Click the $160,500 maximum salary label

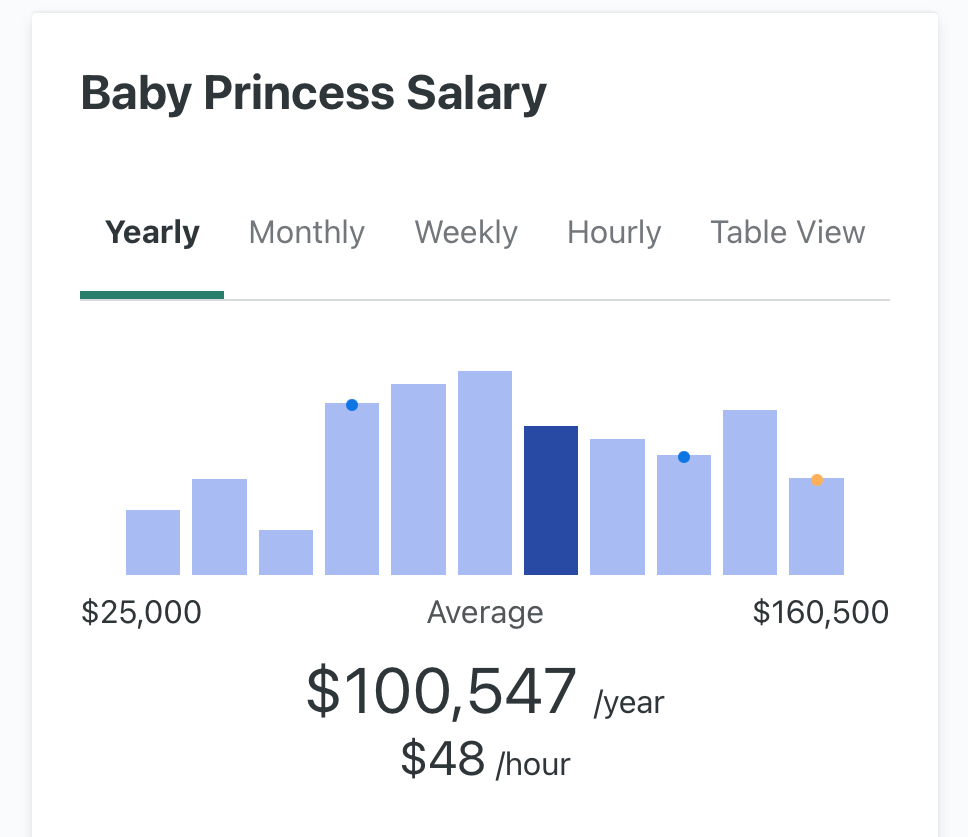(820, 612)
